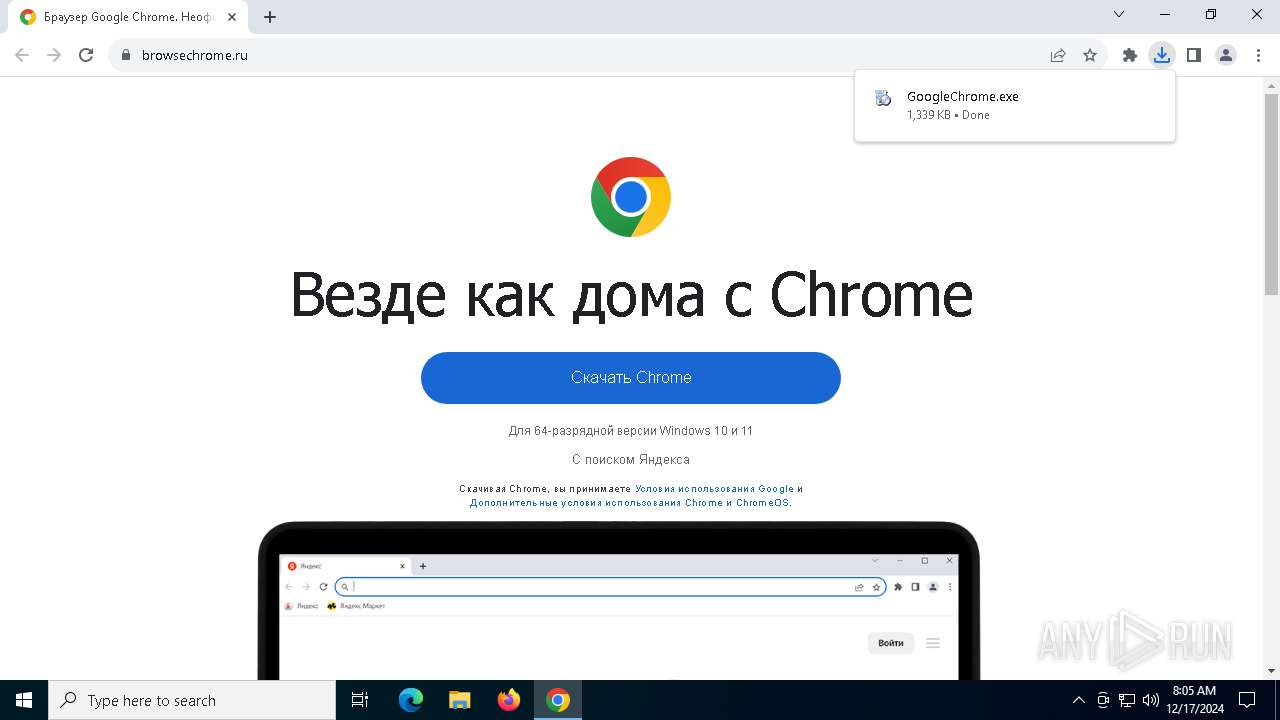This screenshot has width=1280, height=720.
Task: Open the Downloads toolbar icon
Action: pyautogui.click(x=1161, y=55)
